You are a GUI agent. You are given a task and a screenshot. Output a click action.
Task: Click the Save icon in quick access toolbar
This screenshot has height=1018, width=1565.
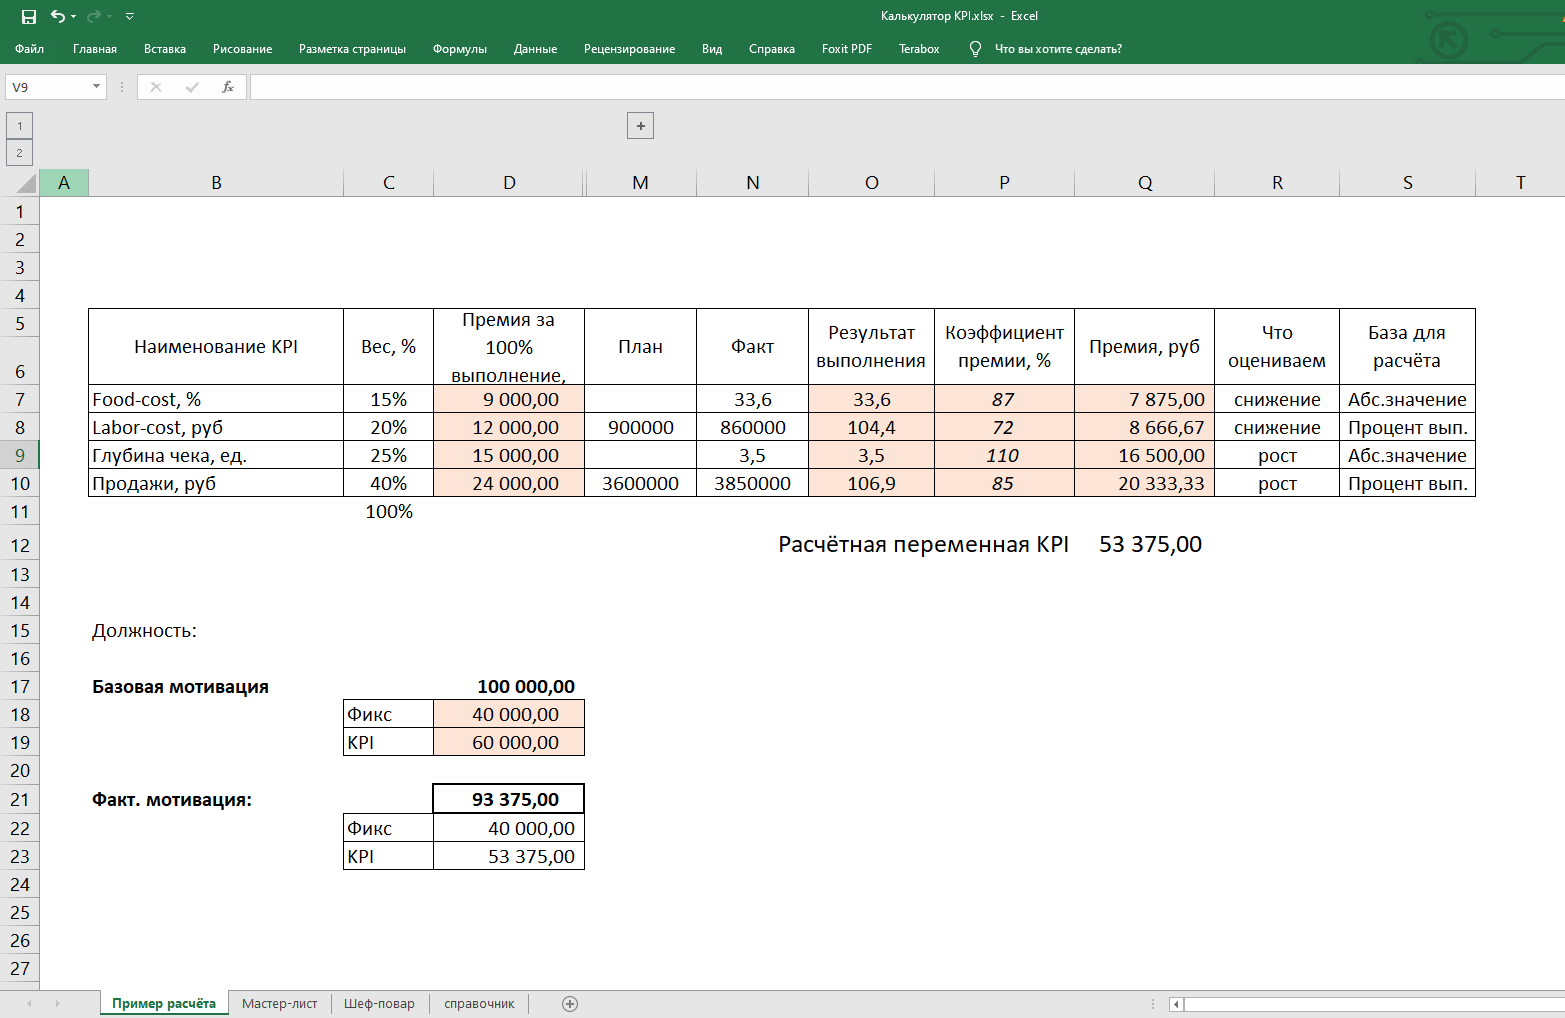(29, 16)
